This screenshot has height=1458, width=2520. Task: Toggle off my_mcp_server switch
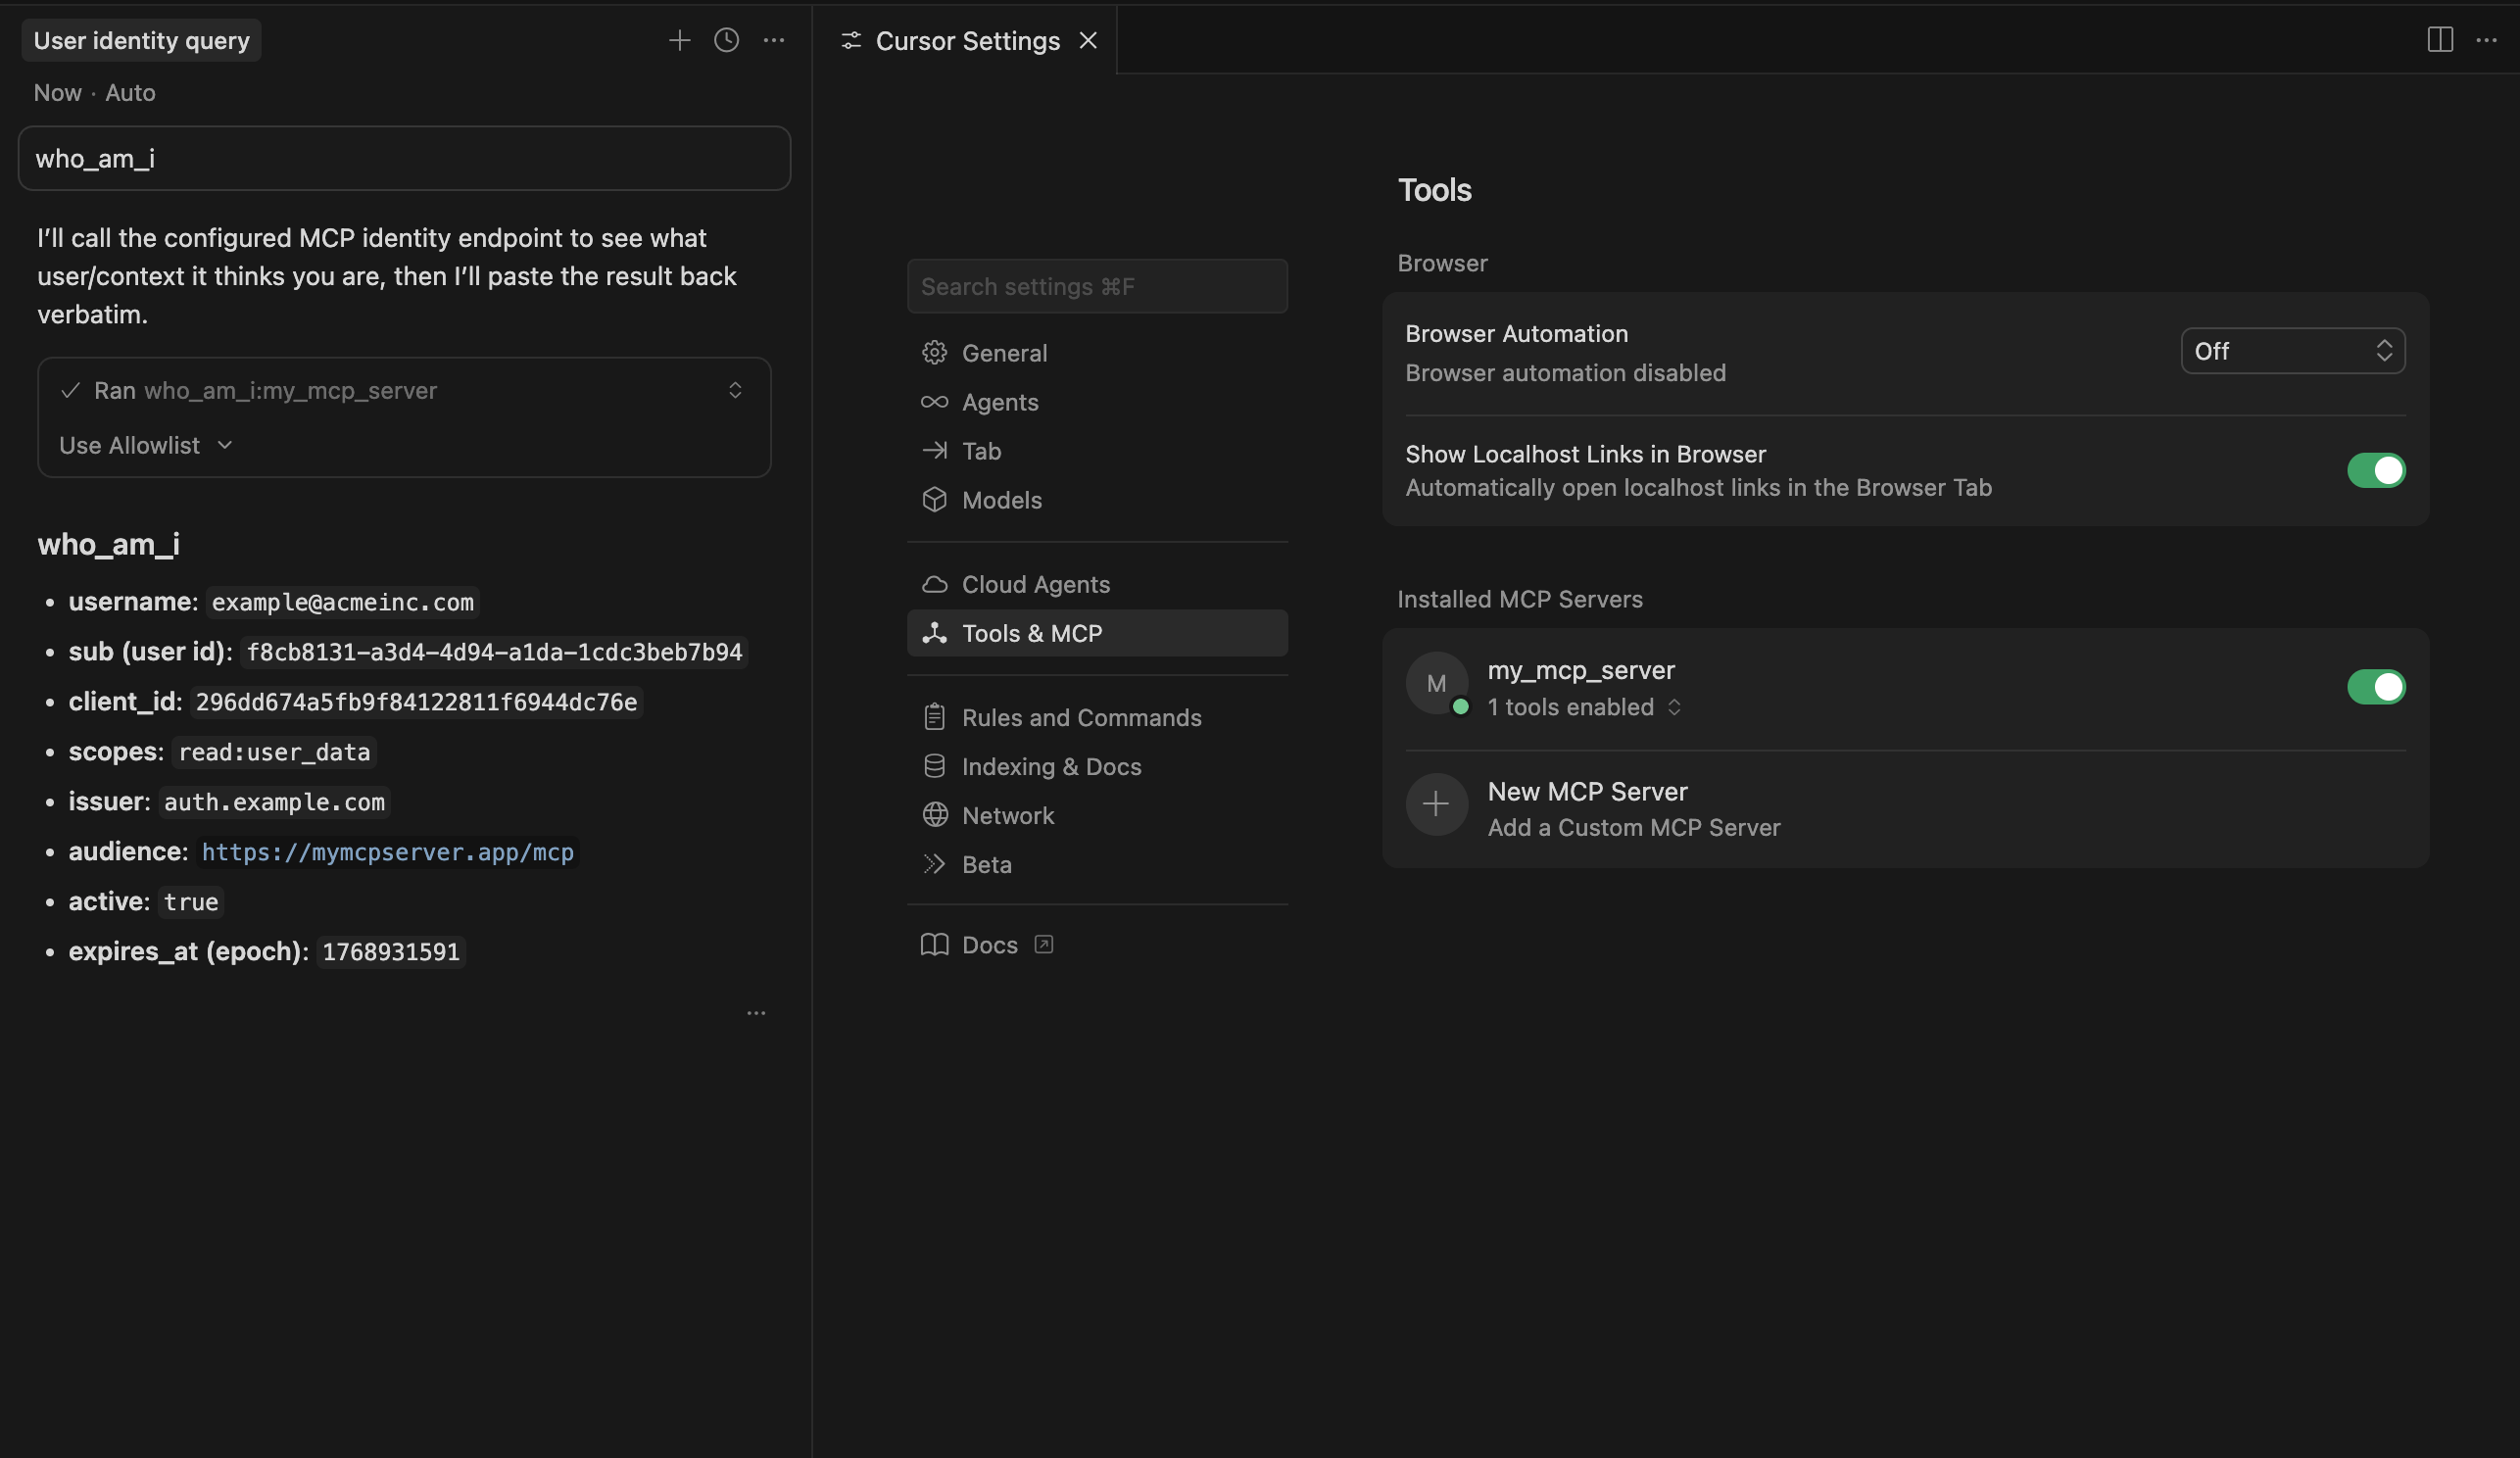(x=2375, y=687)
